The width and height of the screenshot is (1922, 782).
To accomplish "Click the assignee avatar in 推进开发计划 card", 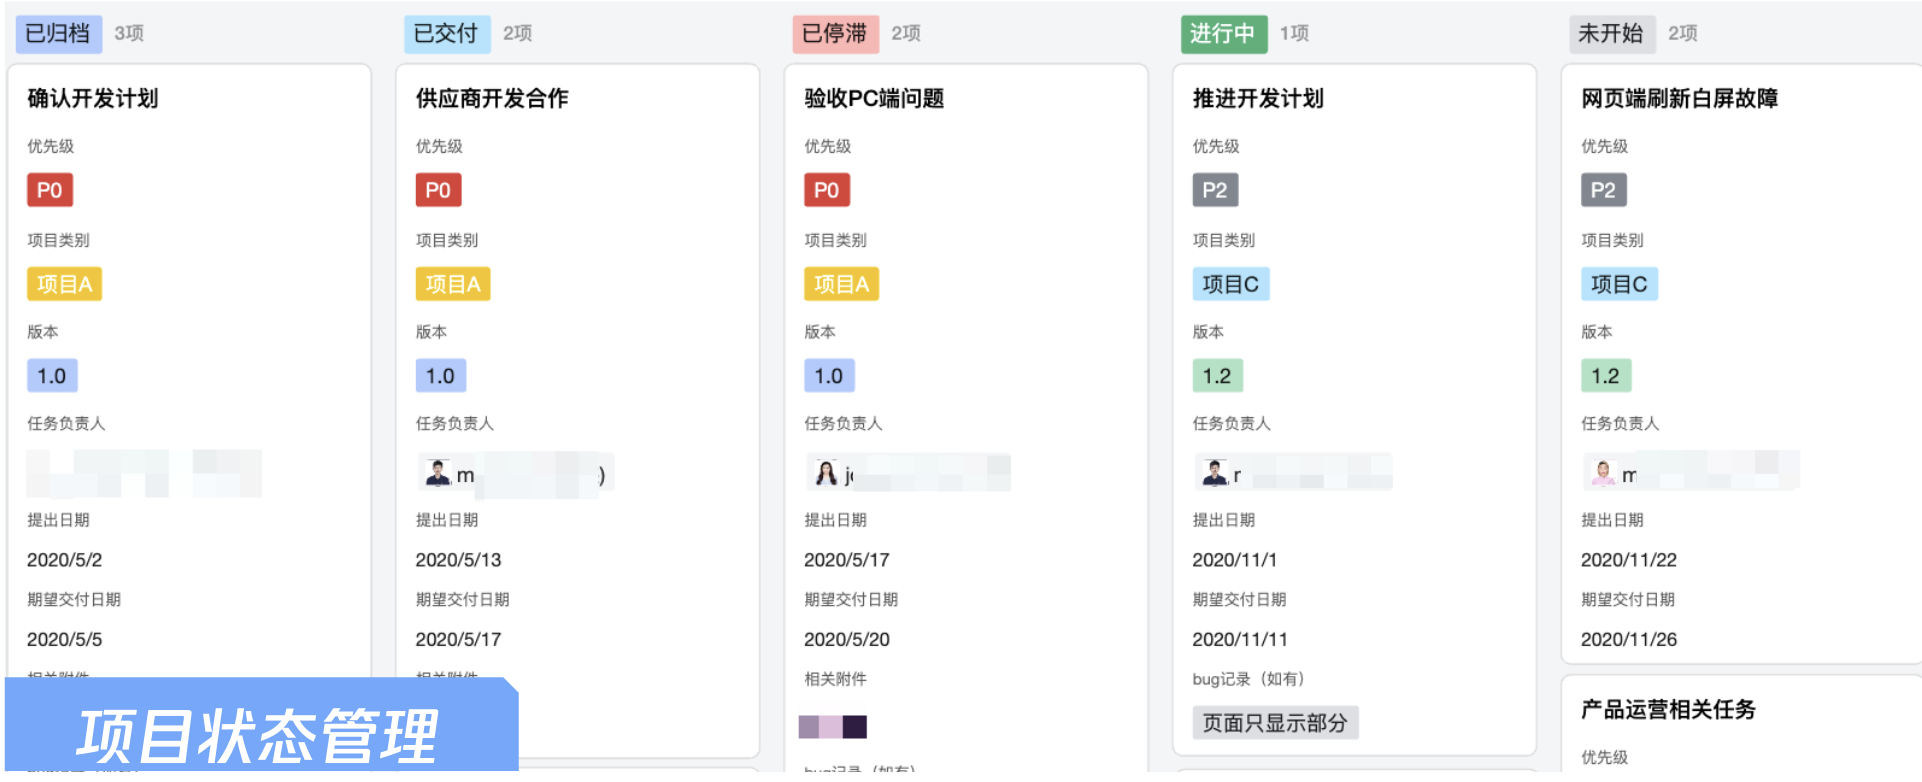I will [x=1214, y=473].
